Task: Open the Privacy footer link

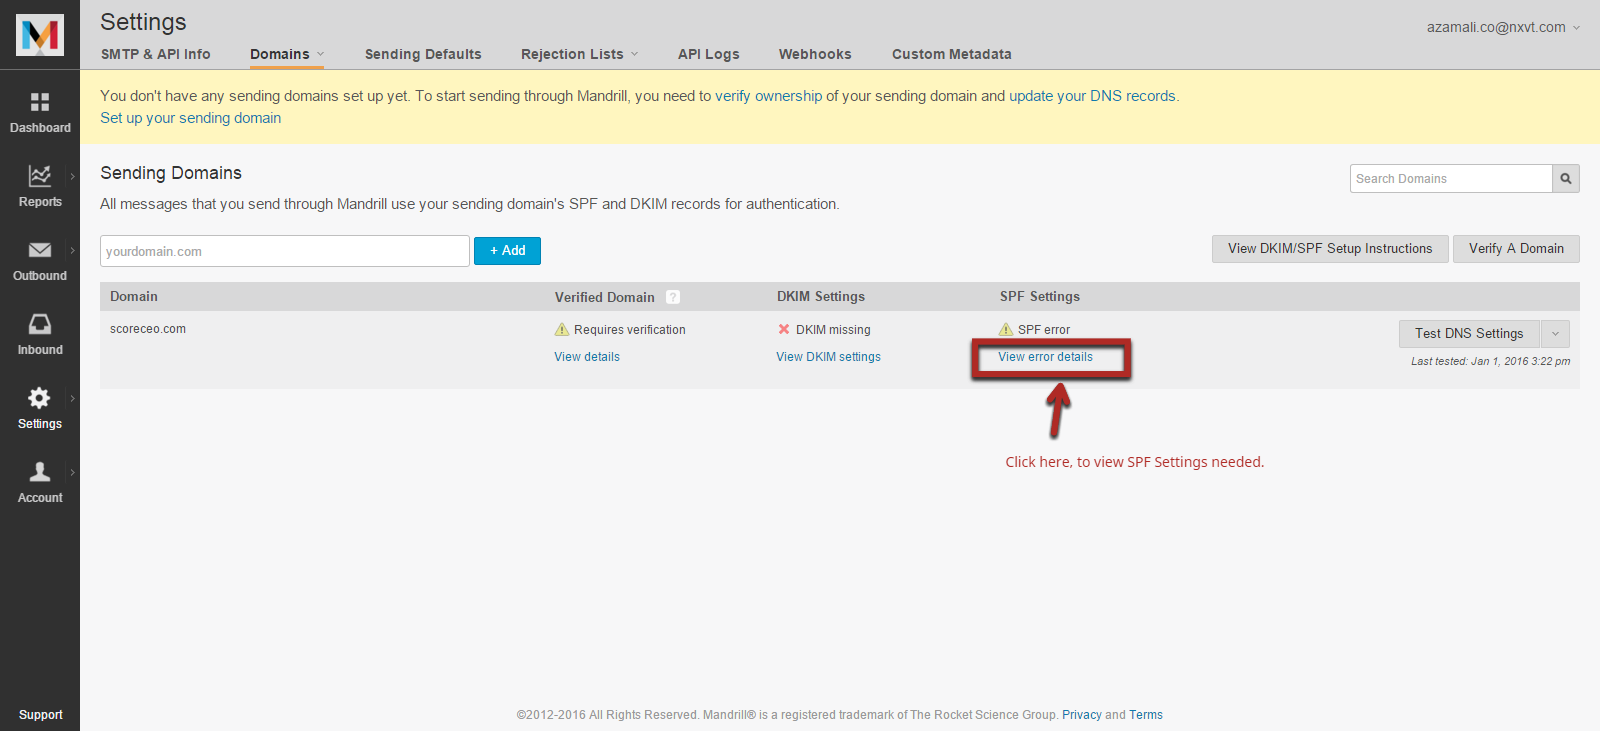Action: pos(1081,715)
